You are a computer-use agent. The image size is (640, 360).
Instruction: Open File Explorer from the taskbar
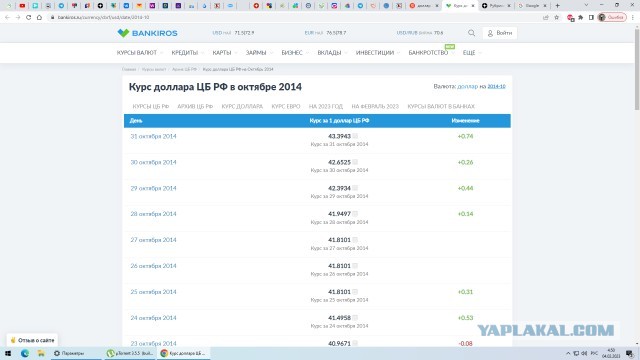pos(41,353)
